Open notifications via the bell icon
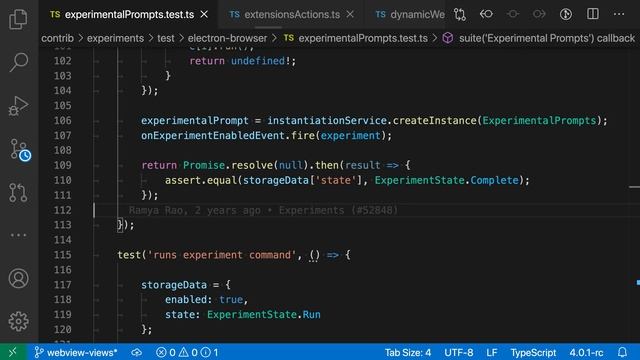Viewport: 640px width, 360px height. (x=622, y=352)
